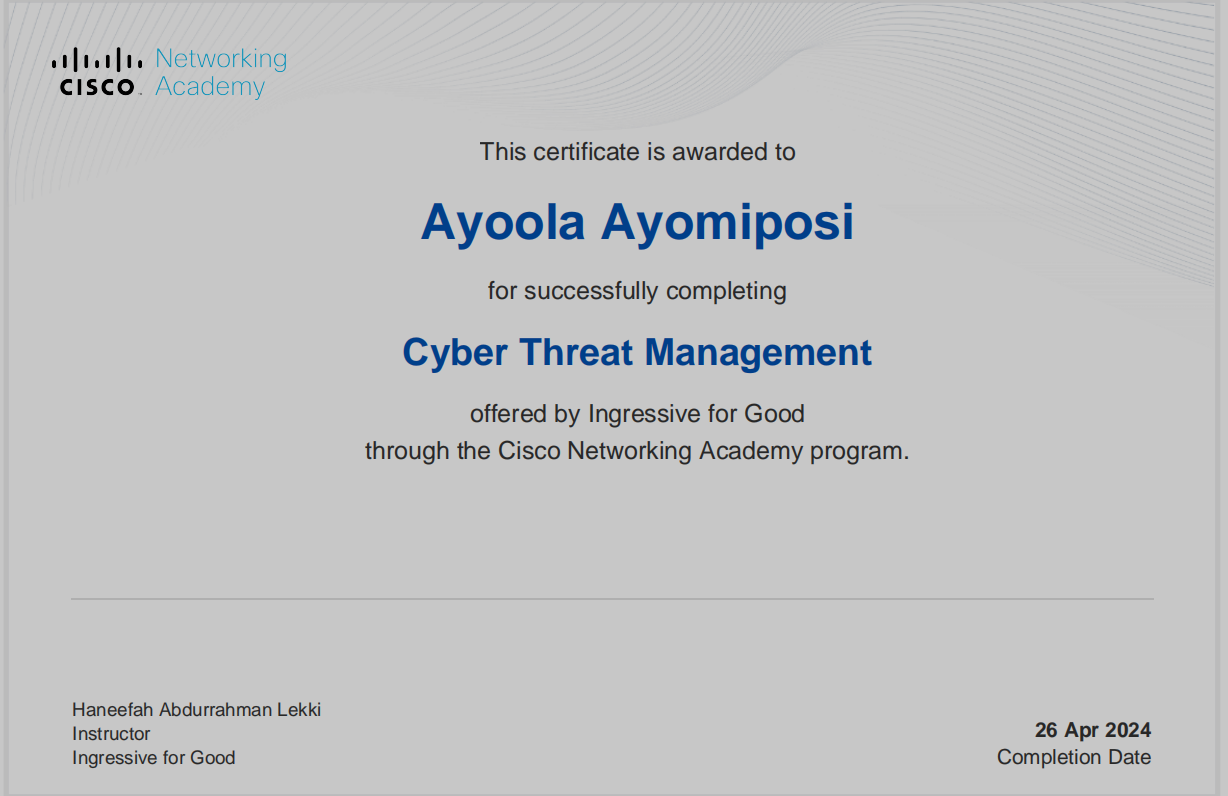Click the 'Instructor' label

pyautogui.click(x=111, y=734)
